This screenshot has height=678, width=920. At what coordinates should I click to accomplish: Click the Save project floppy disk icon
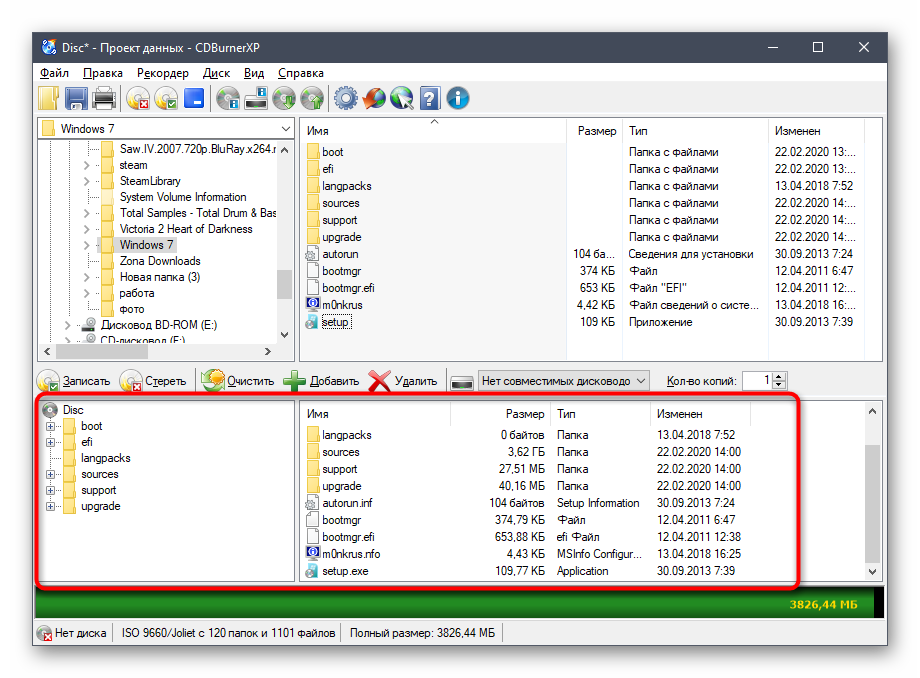pos(76,98)
